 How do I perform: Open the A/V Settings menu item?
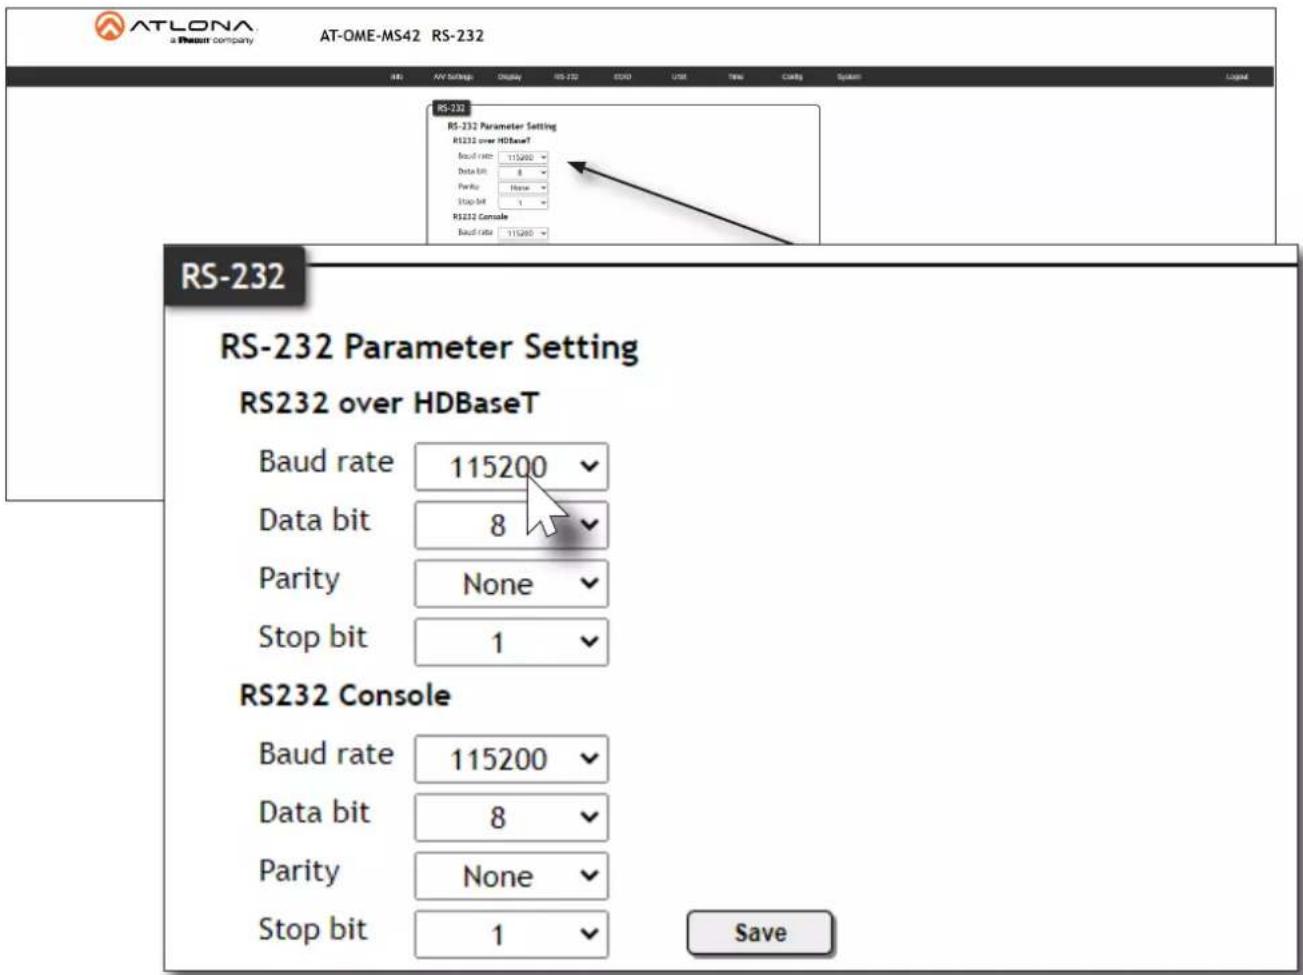pos(452,77)
